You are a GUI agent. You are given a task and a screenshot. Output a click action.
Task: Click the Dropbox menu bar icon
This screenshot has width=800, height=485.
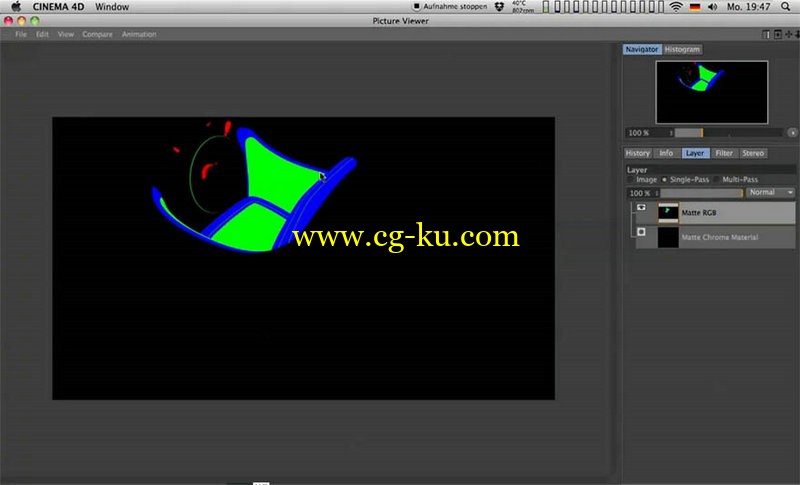500,7
